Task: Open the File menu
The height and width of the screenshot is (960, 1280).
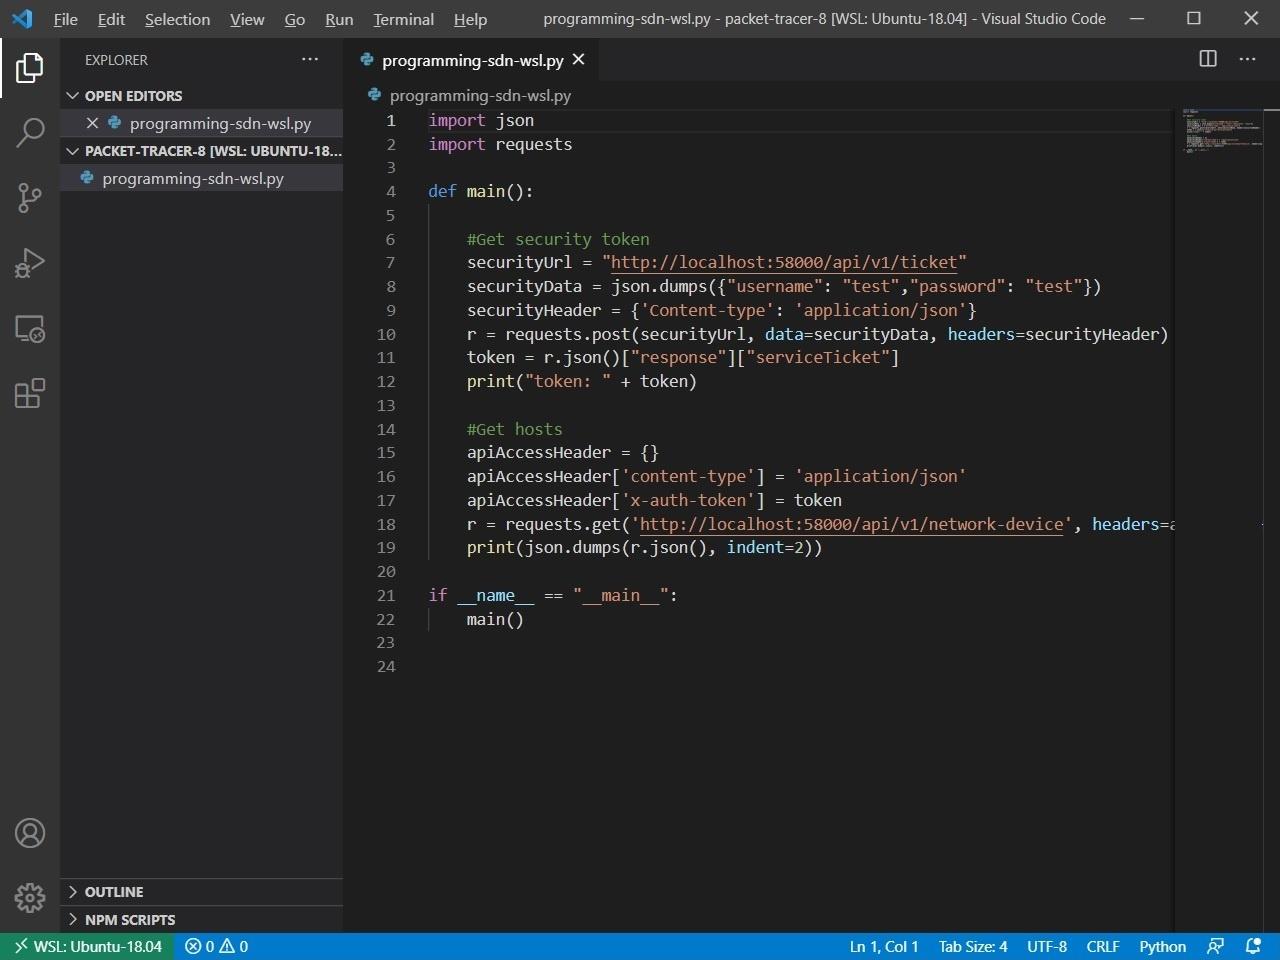Action: [x=65, y=19]
